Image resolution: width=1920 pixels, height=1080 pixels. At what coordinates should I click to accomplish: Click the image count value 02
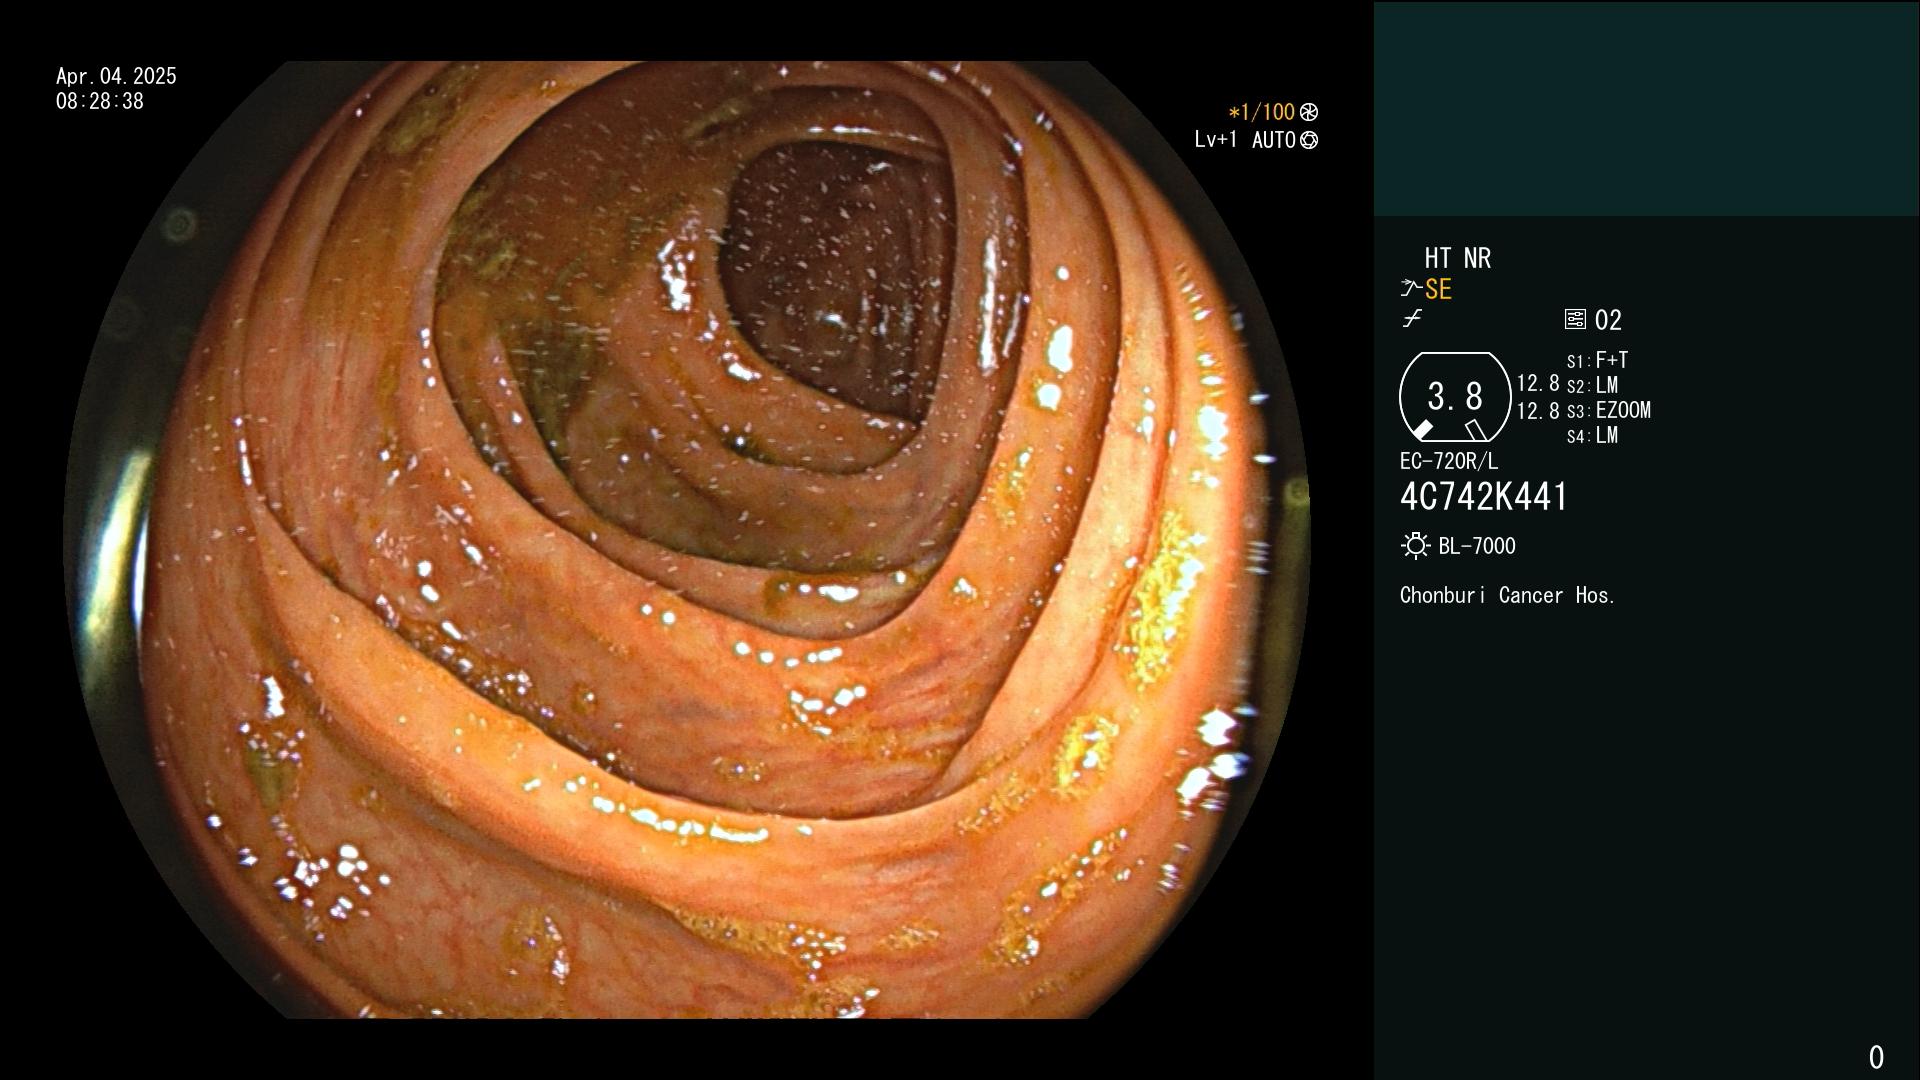click(1608, 320)
